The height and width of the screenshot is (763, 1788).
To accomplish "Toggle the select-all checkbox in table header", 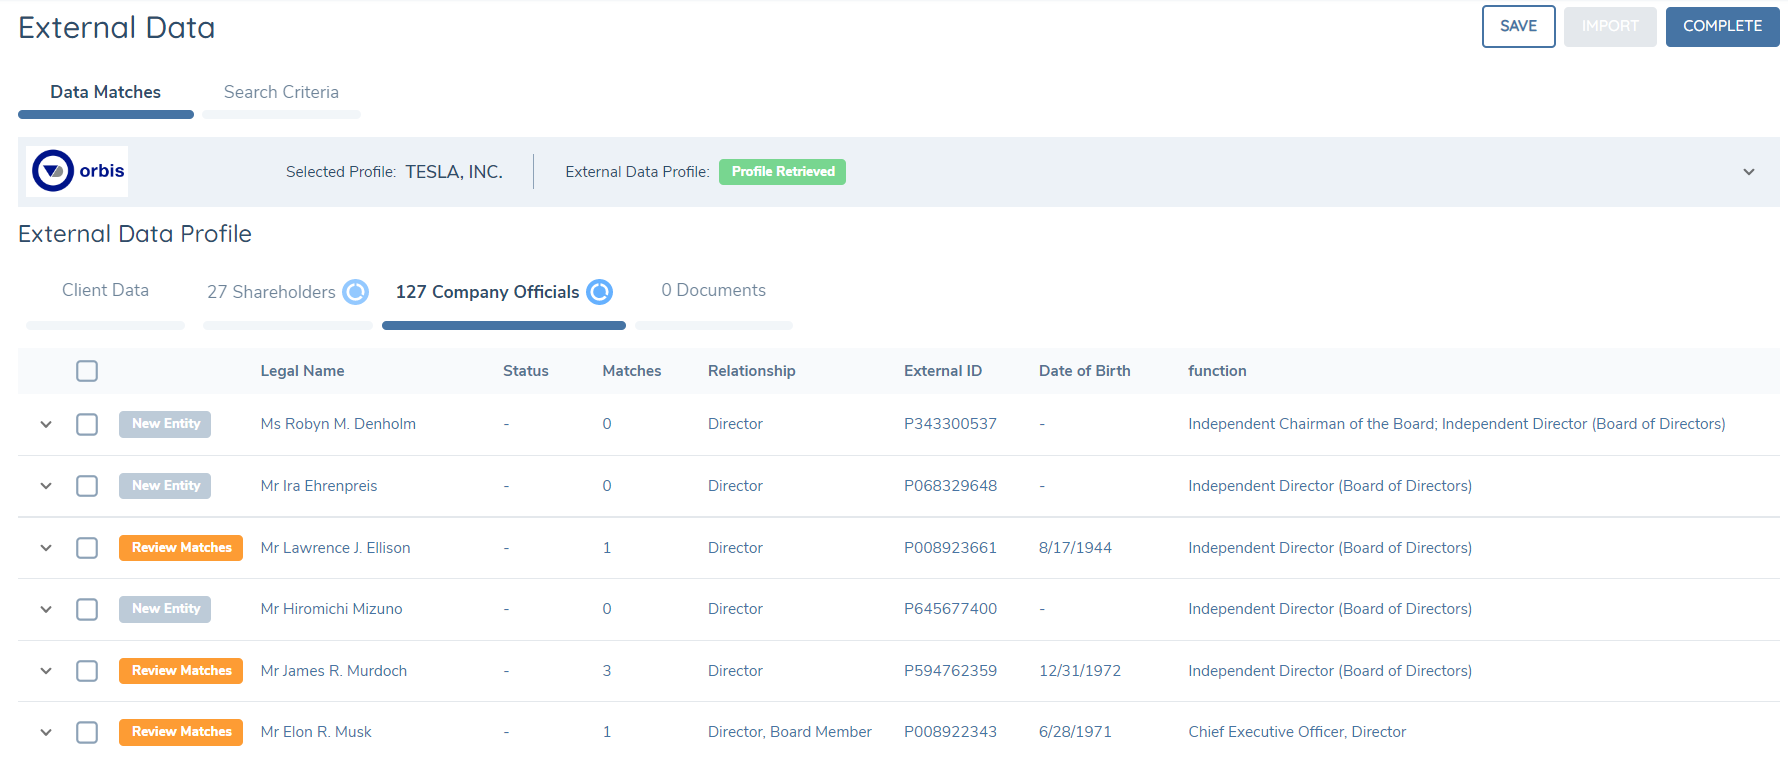I will (x=87, y=371).
